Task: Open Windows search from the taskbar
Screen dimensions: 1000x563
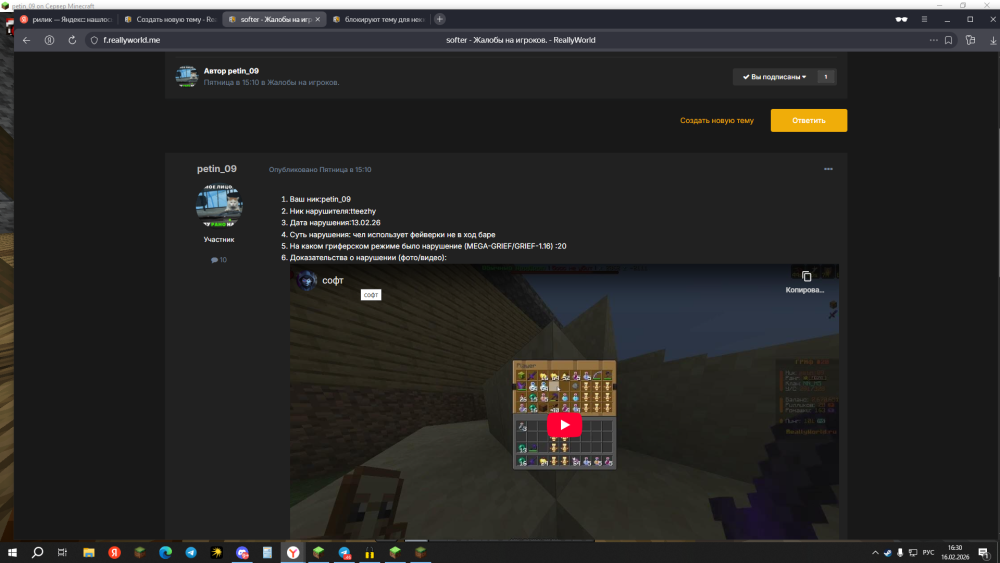Action: (x=38, y=553)
